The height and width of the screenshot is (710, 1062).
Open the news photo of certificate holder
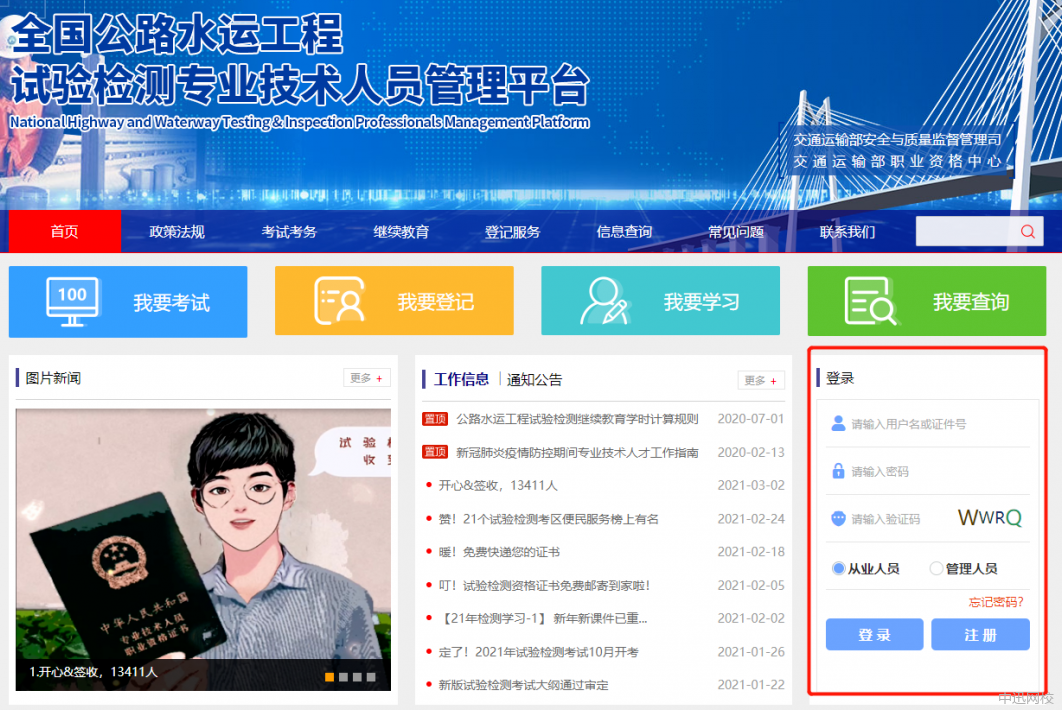click(x=203, y=535)
